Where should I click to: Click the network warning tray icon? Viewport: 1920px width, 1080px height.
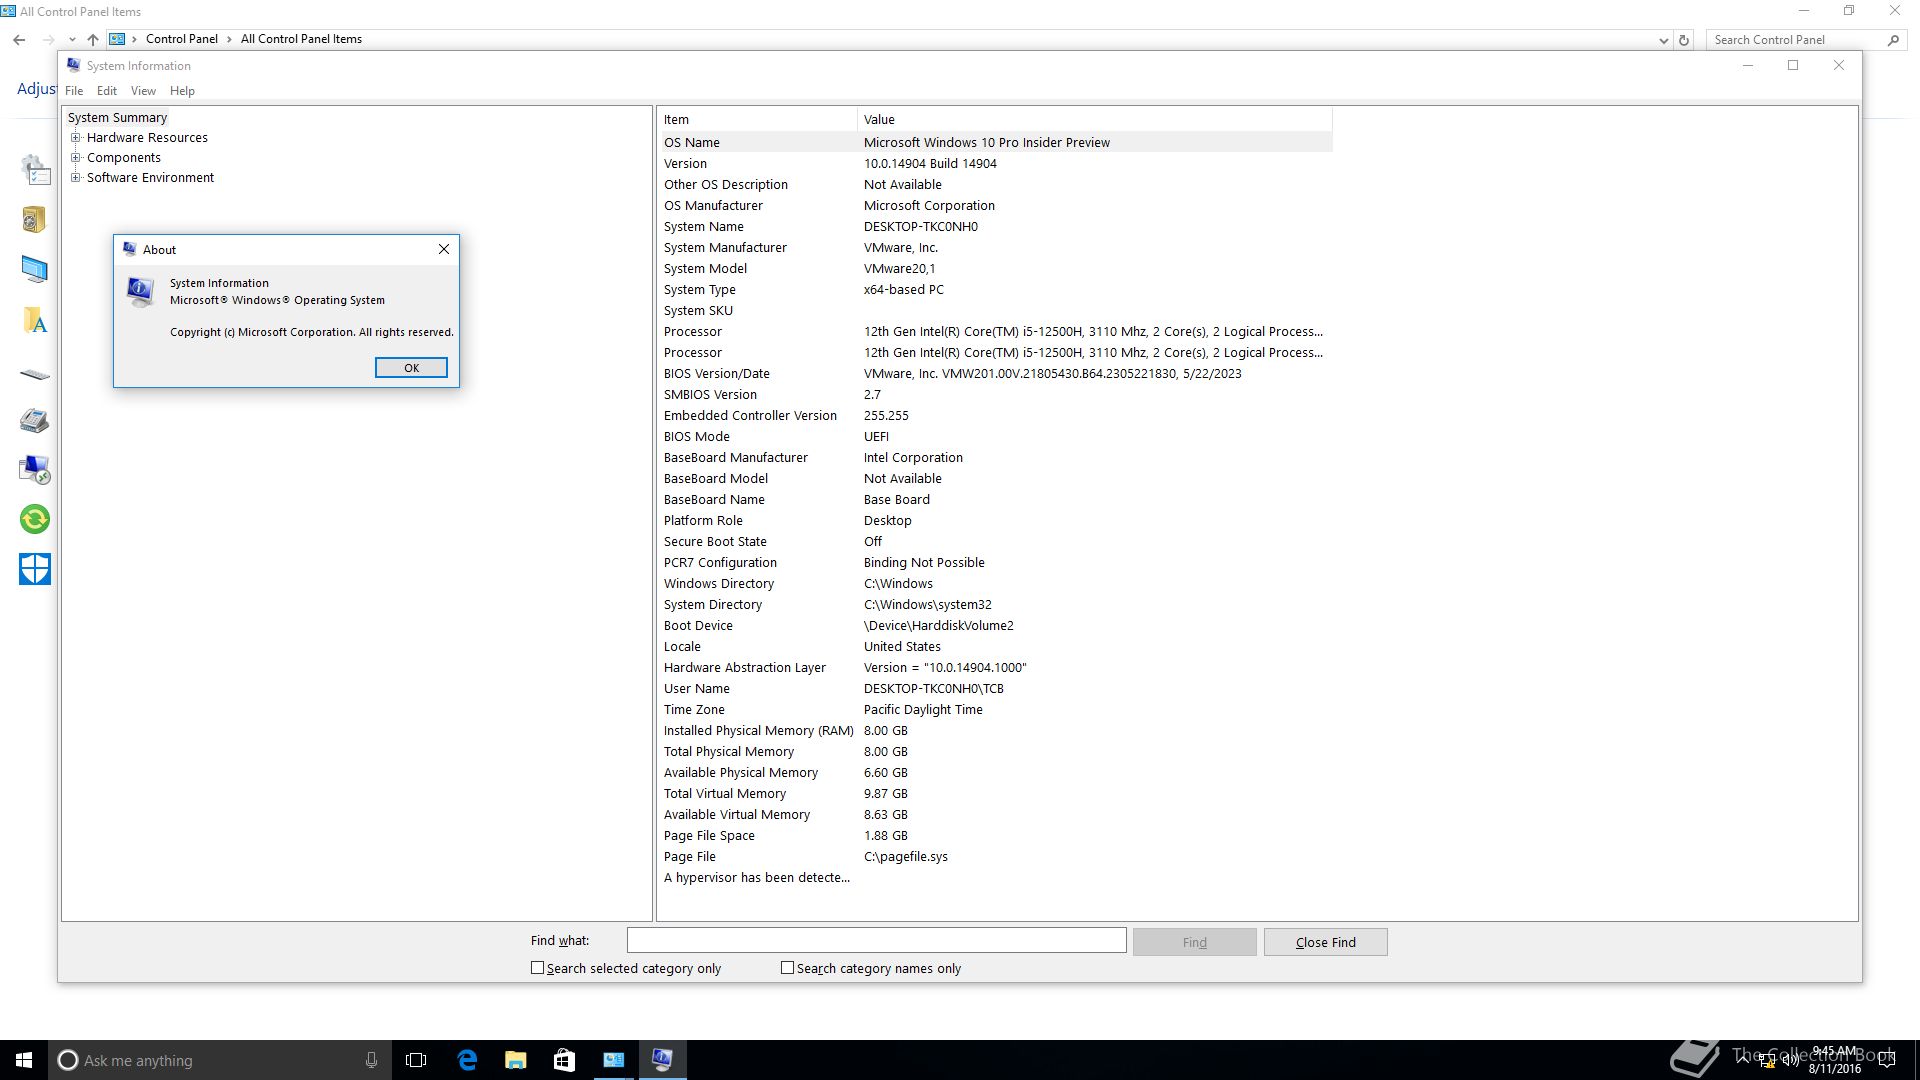[1767, 1061]
